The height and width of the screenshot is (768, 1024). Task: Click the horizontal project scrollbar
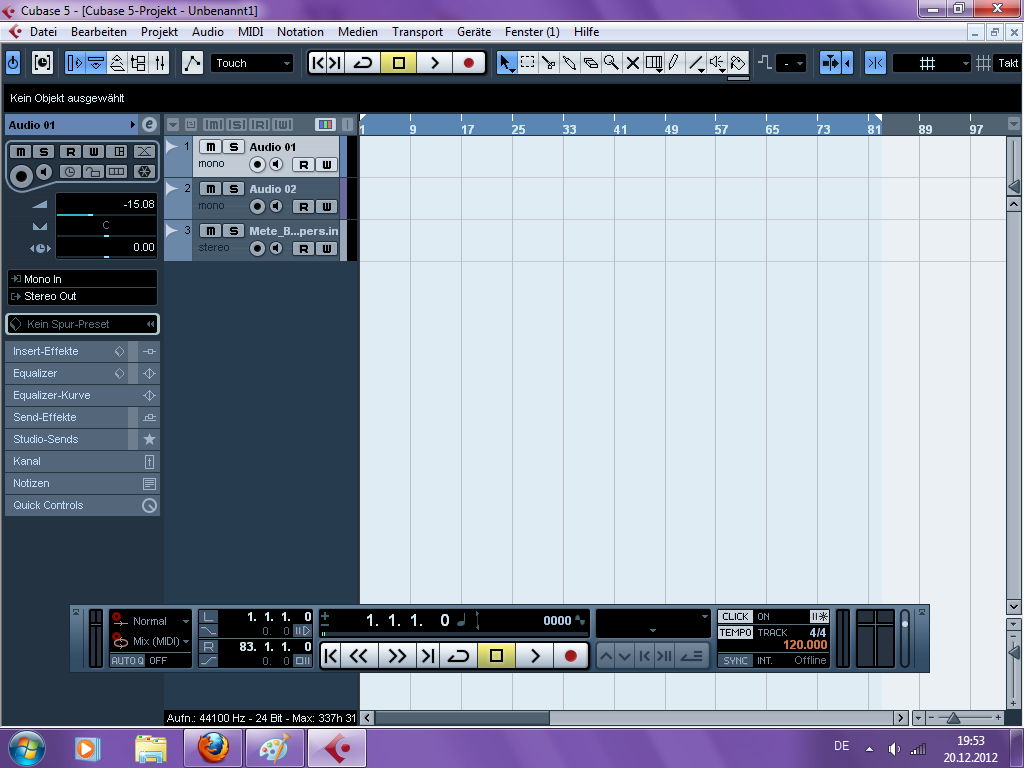pos(462,718)
